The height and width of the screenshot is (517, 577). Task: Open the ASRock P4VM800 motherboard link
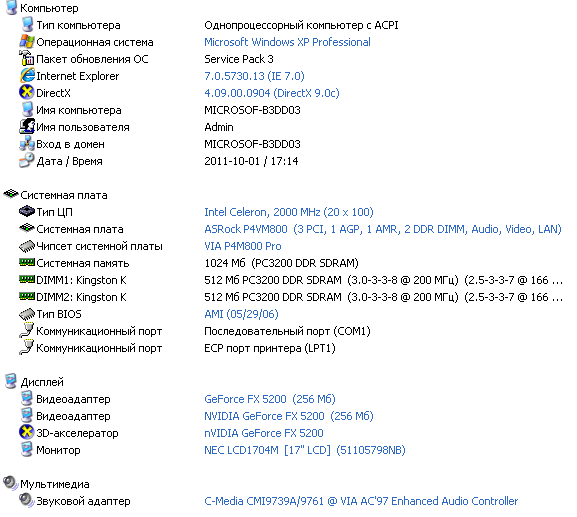[x=383, y=229]
